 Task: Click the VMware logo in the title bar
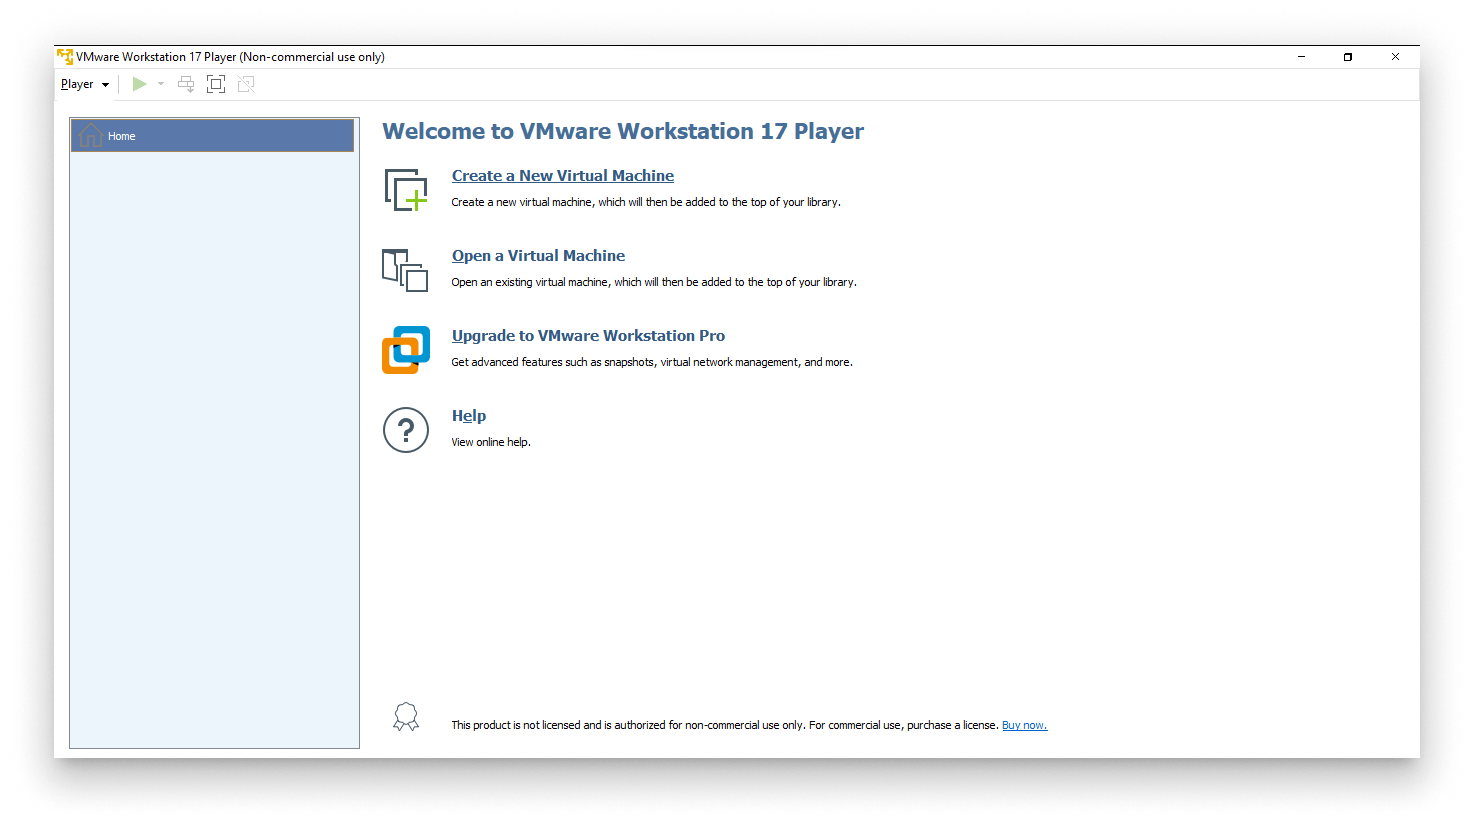point(66,56)
